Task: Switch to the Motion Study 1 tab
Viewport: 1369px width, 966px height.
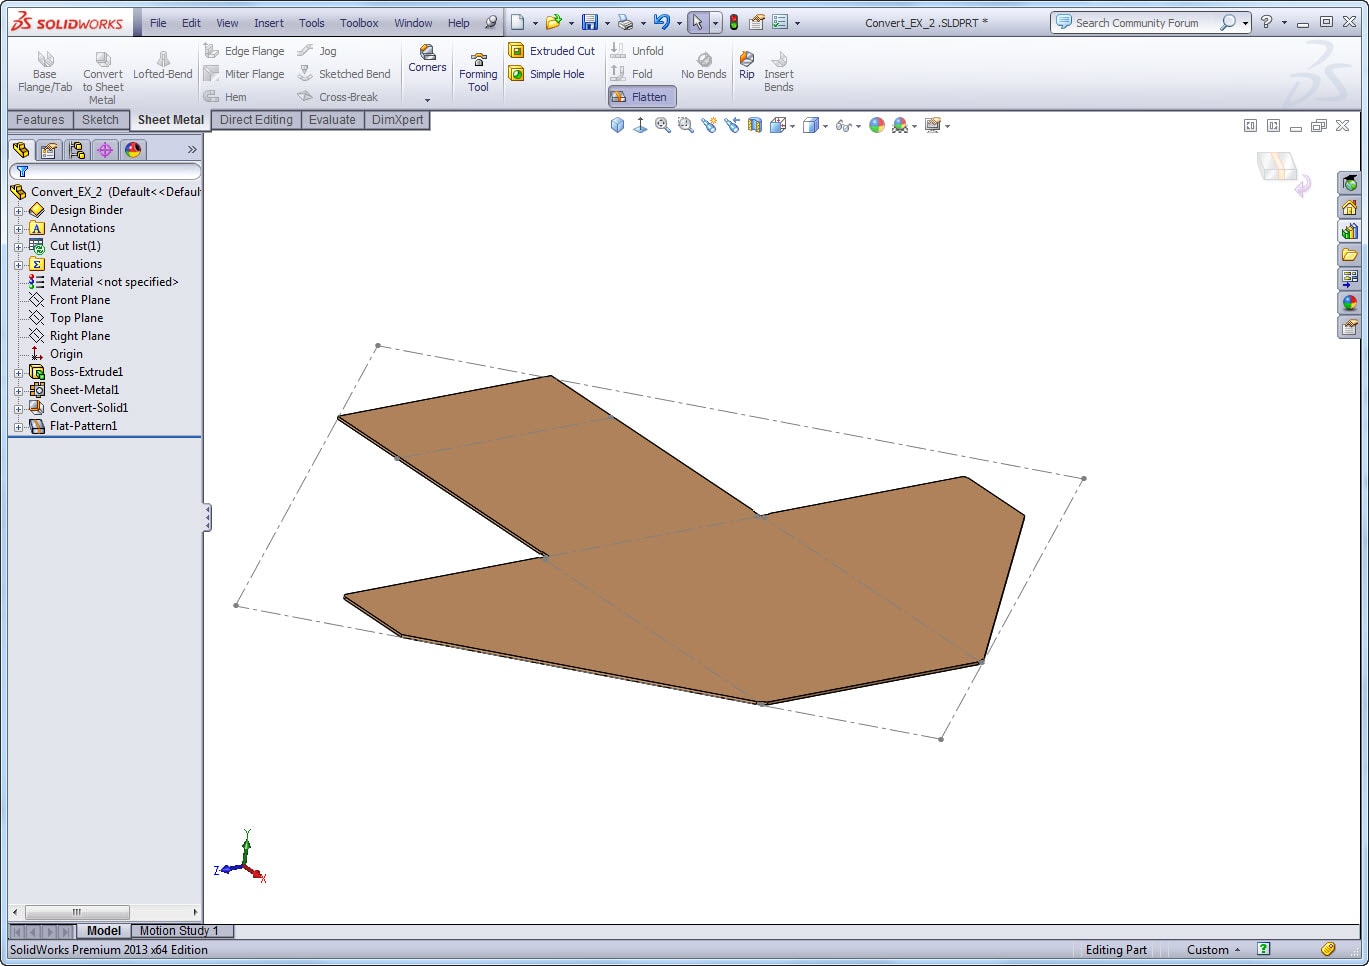Action: point(181,930)
